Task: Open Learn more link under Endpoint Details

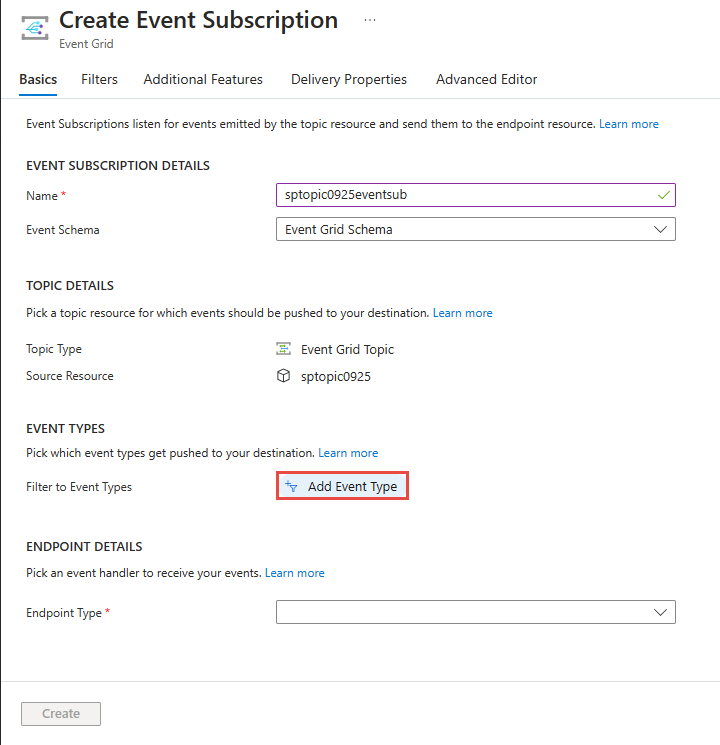Action: (x=295, y=573)
